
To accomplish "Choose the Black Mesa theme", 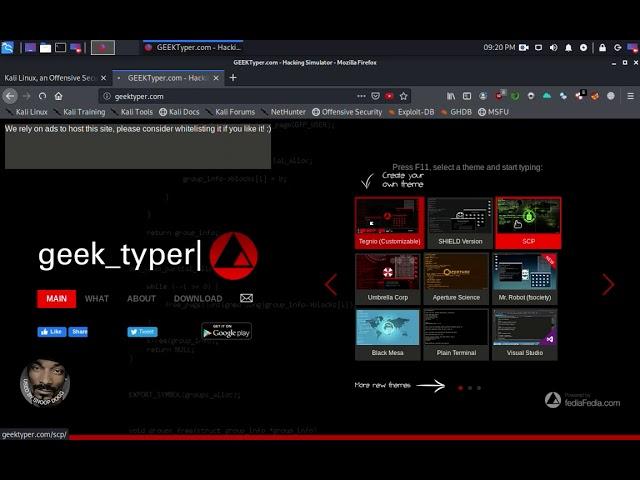I will pos(388,335).
